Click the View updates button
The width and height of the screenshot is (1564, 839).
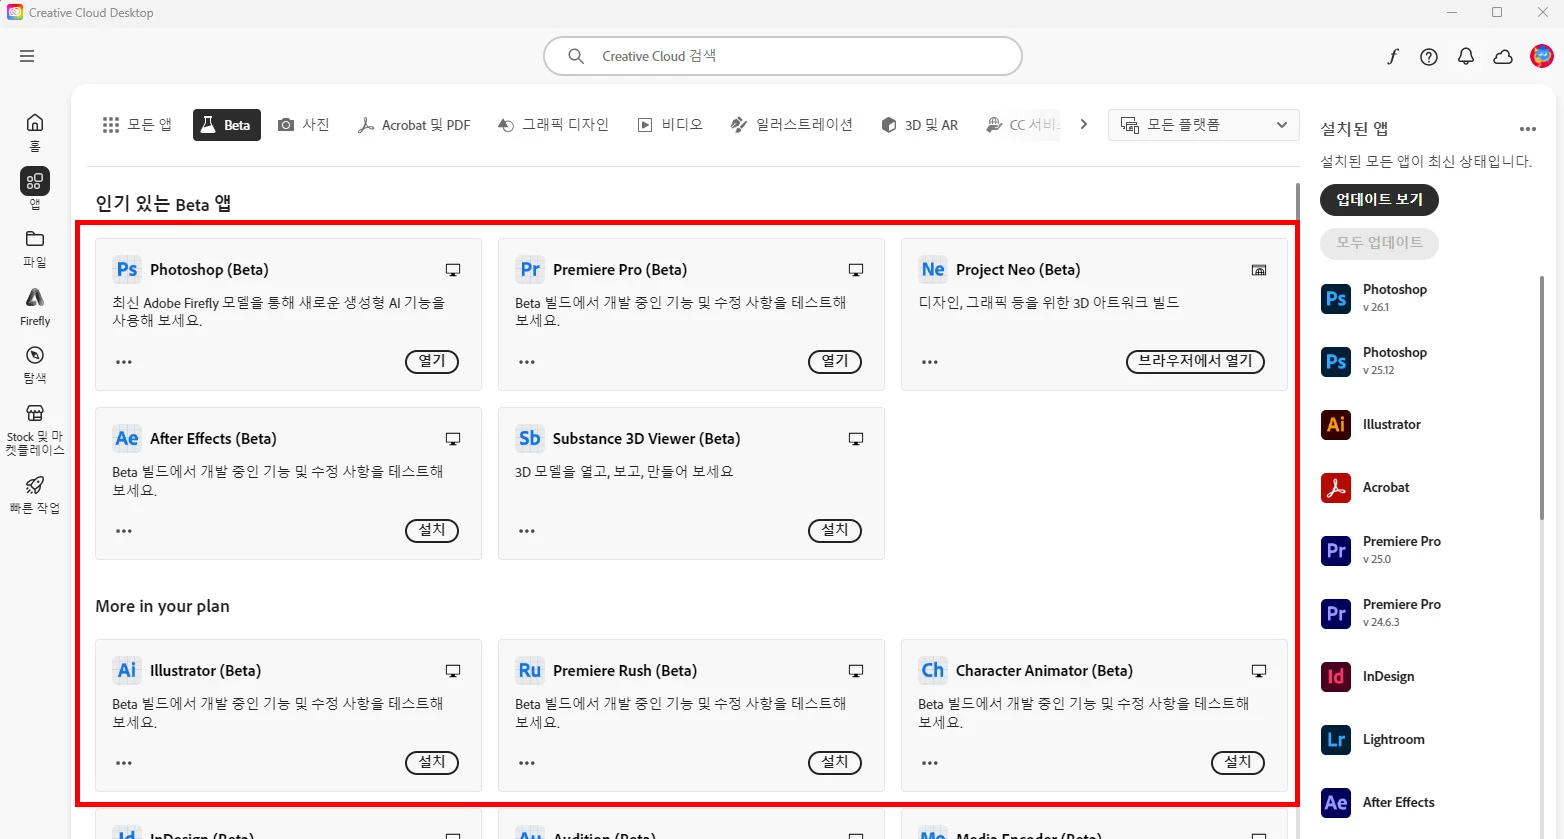click(1379, 200)
